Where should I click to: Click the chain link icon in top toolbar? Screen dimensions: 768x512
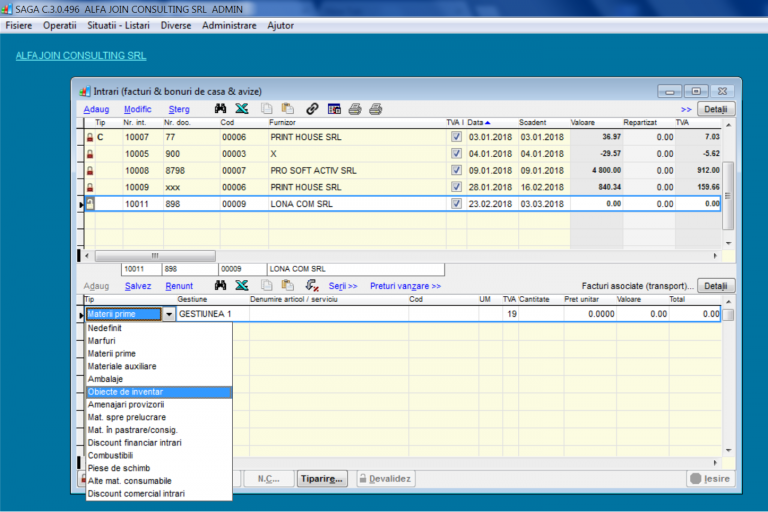(312, 109)
